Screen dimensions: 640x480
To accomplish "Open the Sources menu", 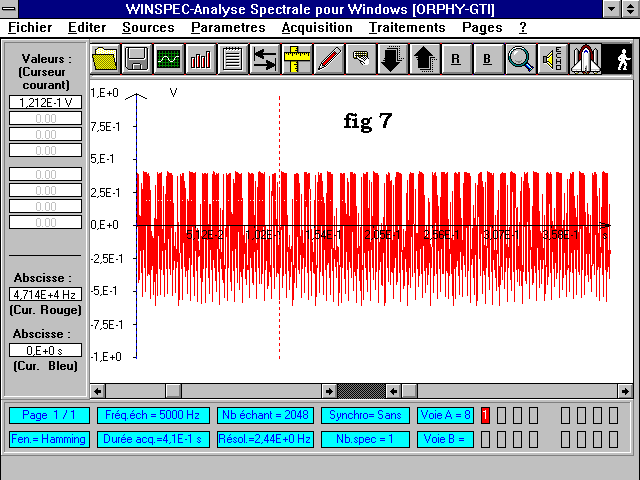I will (148, 27).
